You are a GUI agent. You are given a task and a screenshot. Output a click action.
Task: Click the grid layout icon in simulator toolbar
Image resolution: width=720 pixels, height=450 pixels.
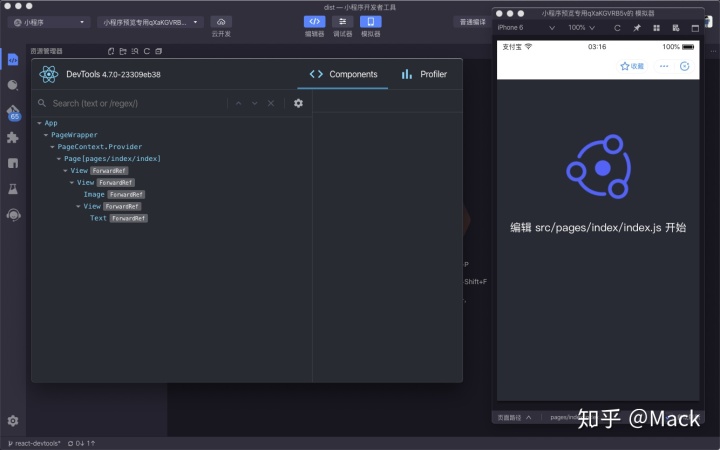[x=657, y=28]
